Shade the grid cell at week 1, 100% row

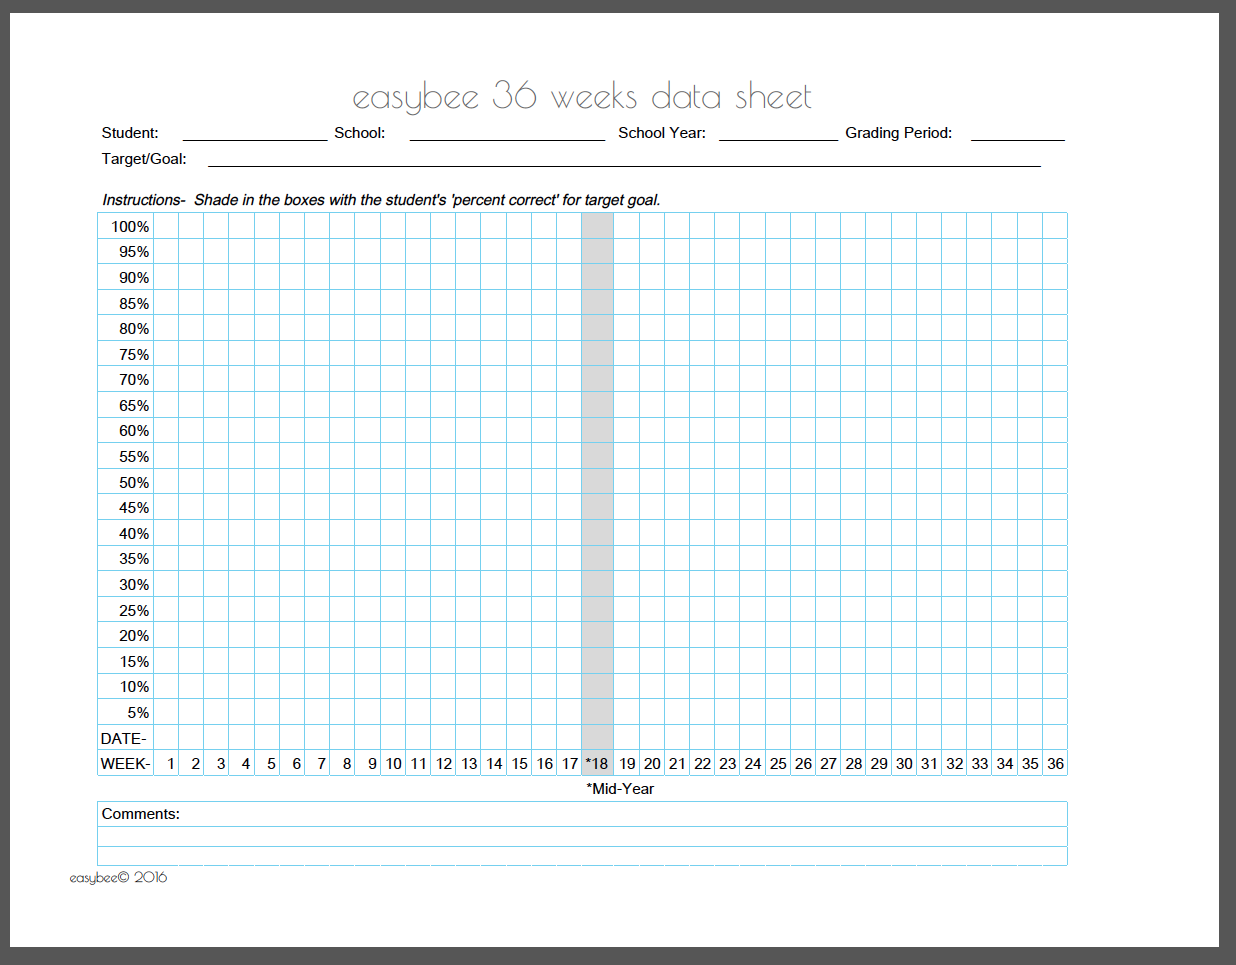[168, 226]
